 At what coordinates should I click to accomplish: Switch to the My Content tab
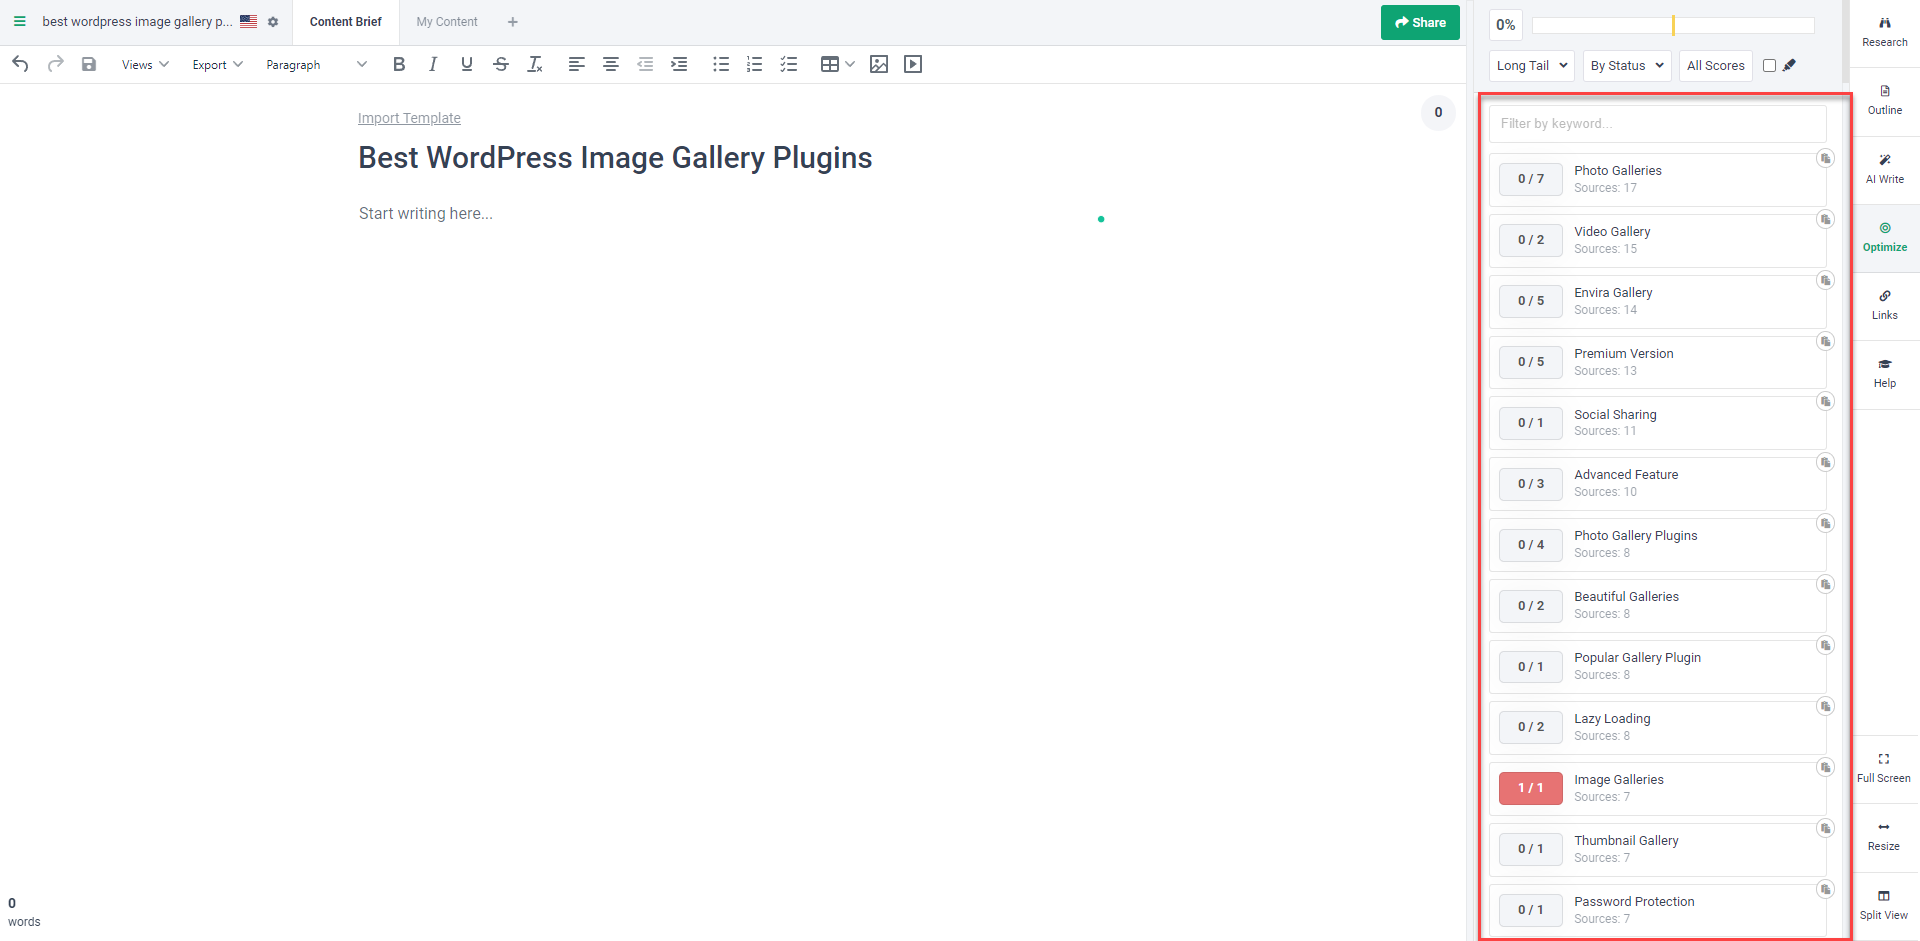click(447, 22)
